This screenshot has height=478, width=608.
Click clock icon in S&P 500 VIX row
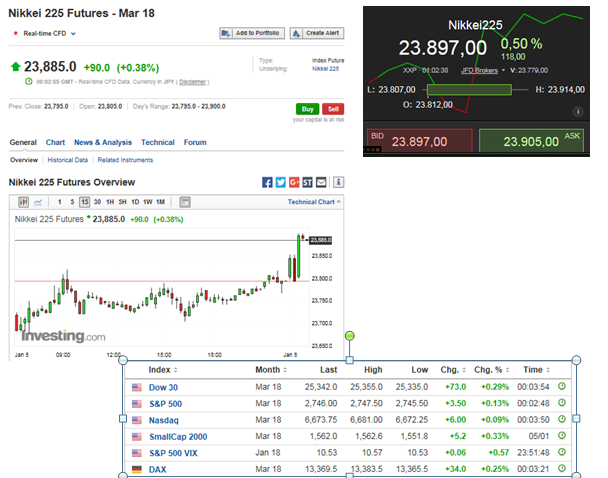tap(562, 452)
